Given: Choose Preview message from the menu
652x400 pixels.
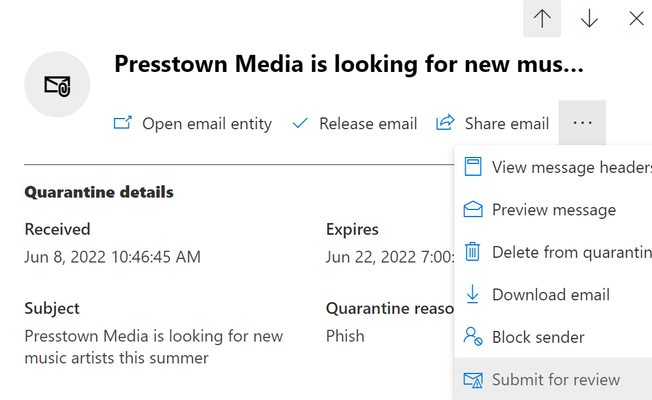Looking at the screenshot, I should click(x=553, y=210).
